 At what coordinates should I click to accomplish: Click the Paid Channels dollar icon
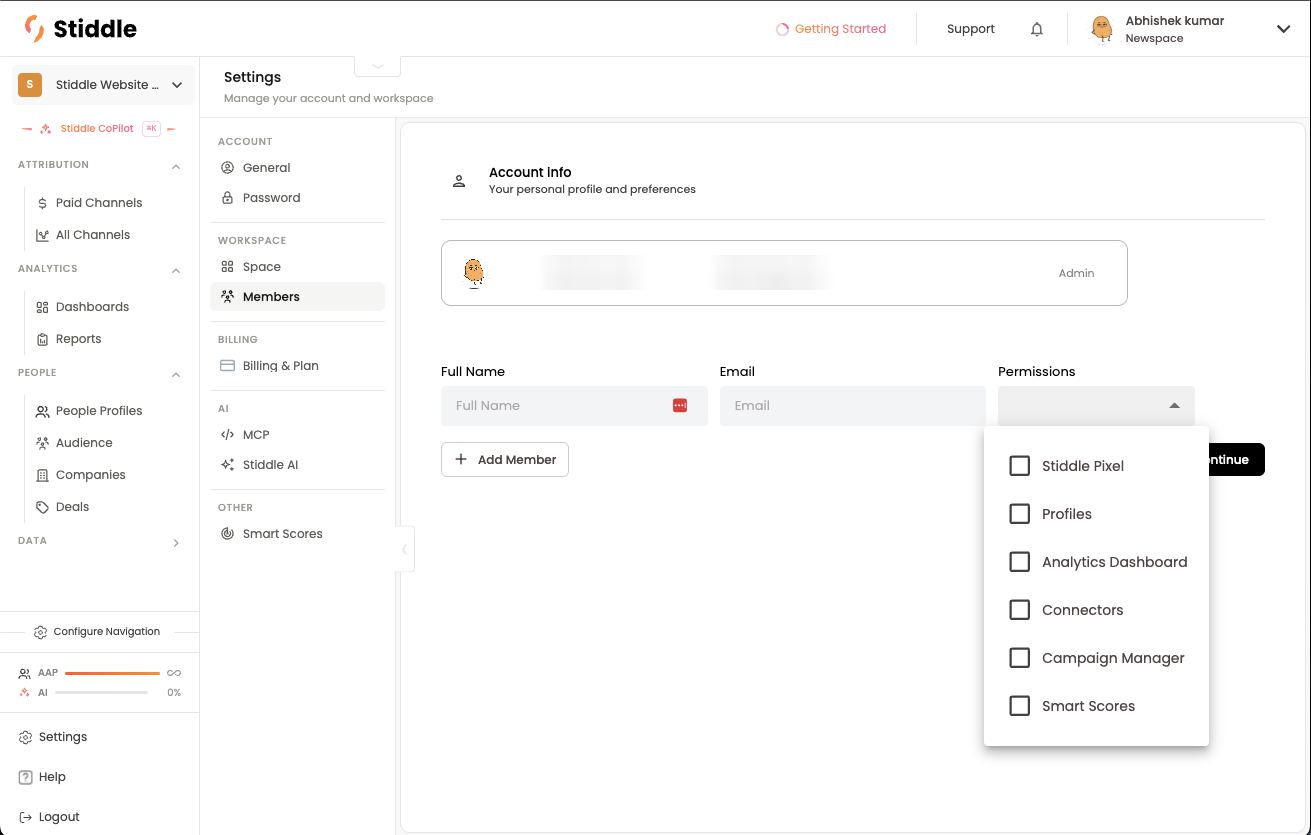42,203
